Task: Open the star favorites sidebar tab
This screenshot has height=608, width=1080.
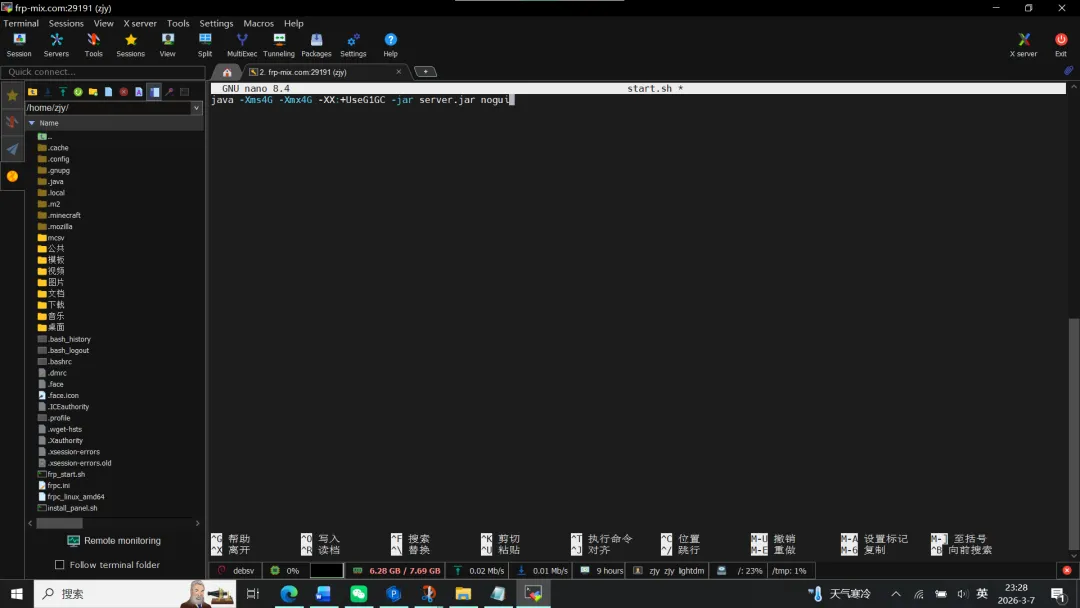Action: [x=12, y=95]
